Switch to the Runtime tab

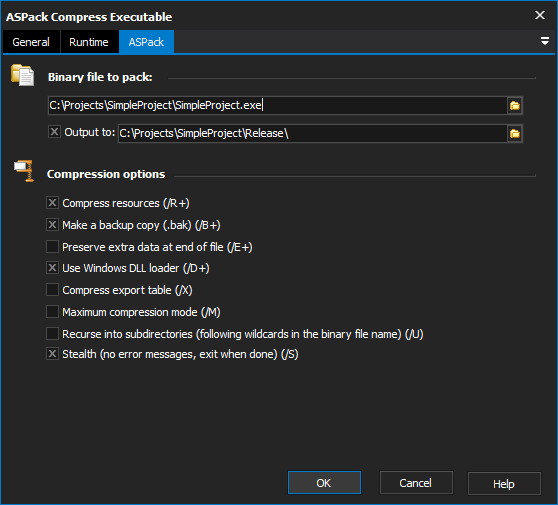pyautogui.click(x=89, y=42)
